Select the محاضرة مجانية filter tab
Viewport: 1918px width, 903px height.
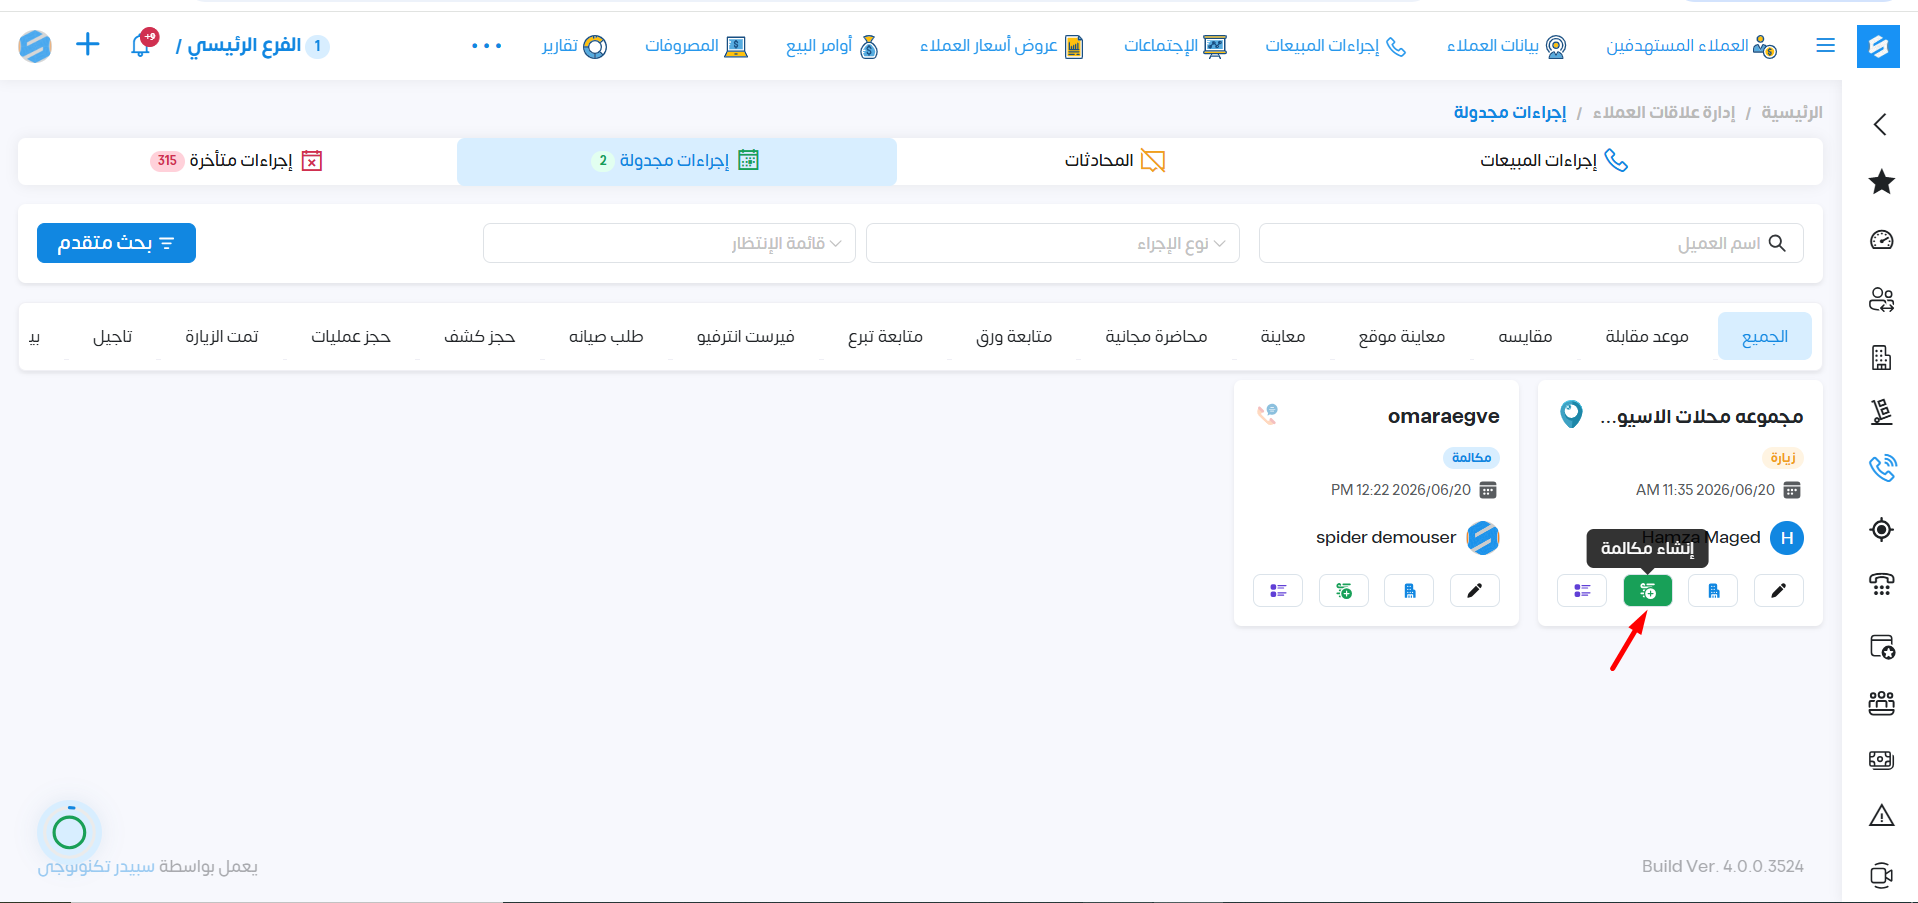[x=1156, y=336]
